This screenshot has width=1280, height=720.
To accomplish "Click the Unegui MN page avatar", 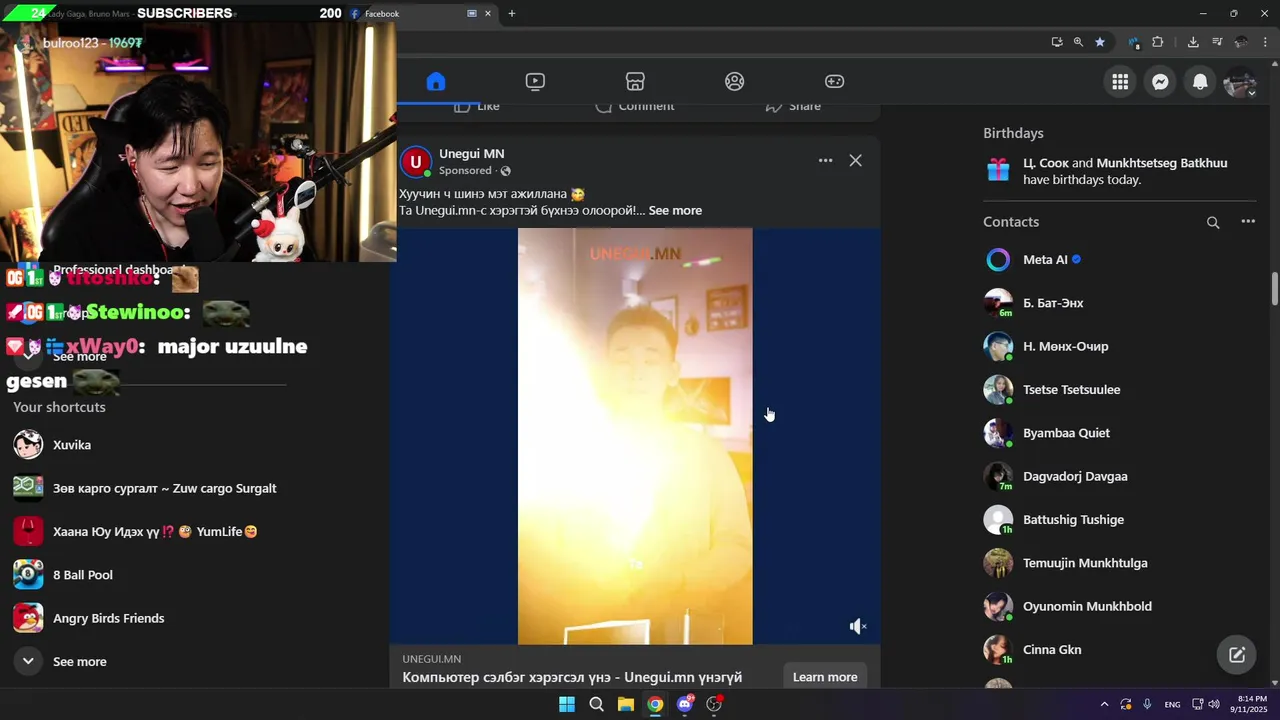I will 415,161.
